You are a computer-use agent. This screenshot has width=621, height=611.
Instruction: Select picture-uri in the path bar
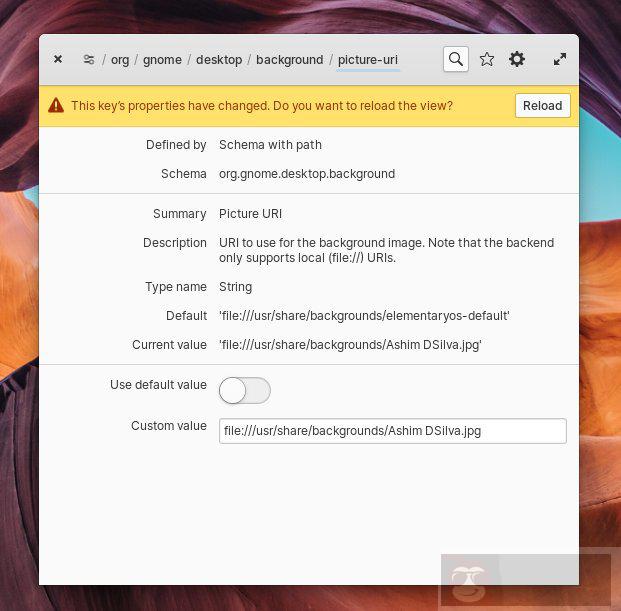tap(368, 60)
